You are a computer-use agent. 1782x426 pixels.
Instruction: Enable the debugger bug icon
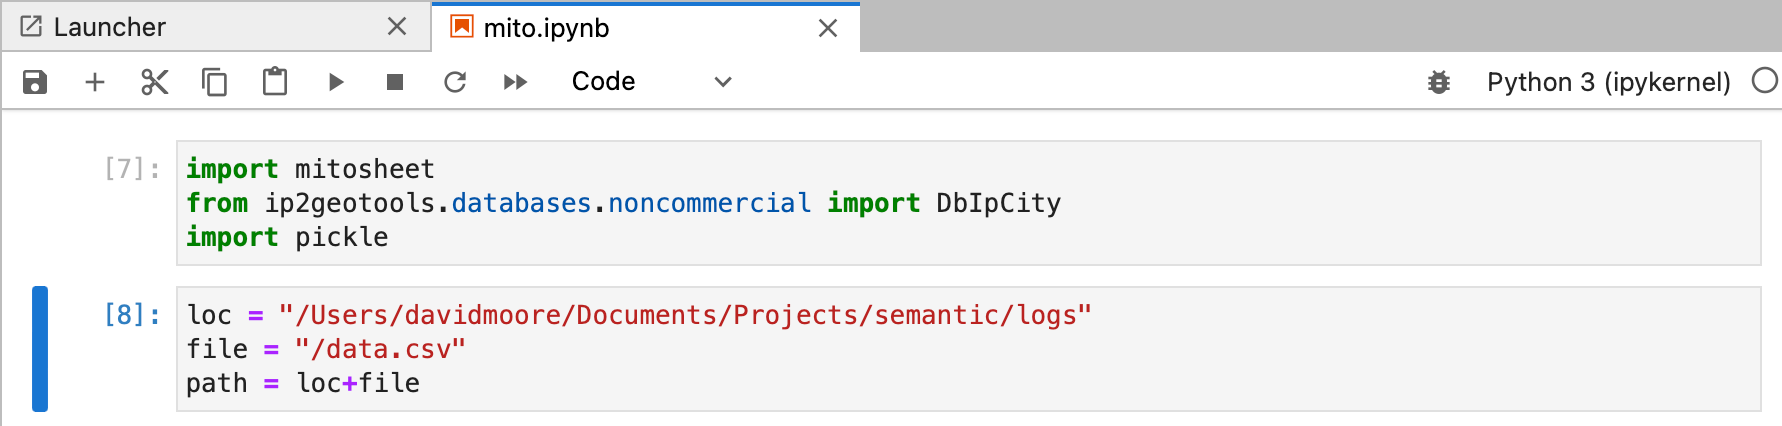click(x=1439, y=82)
